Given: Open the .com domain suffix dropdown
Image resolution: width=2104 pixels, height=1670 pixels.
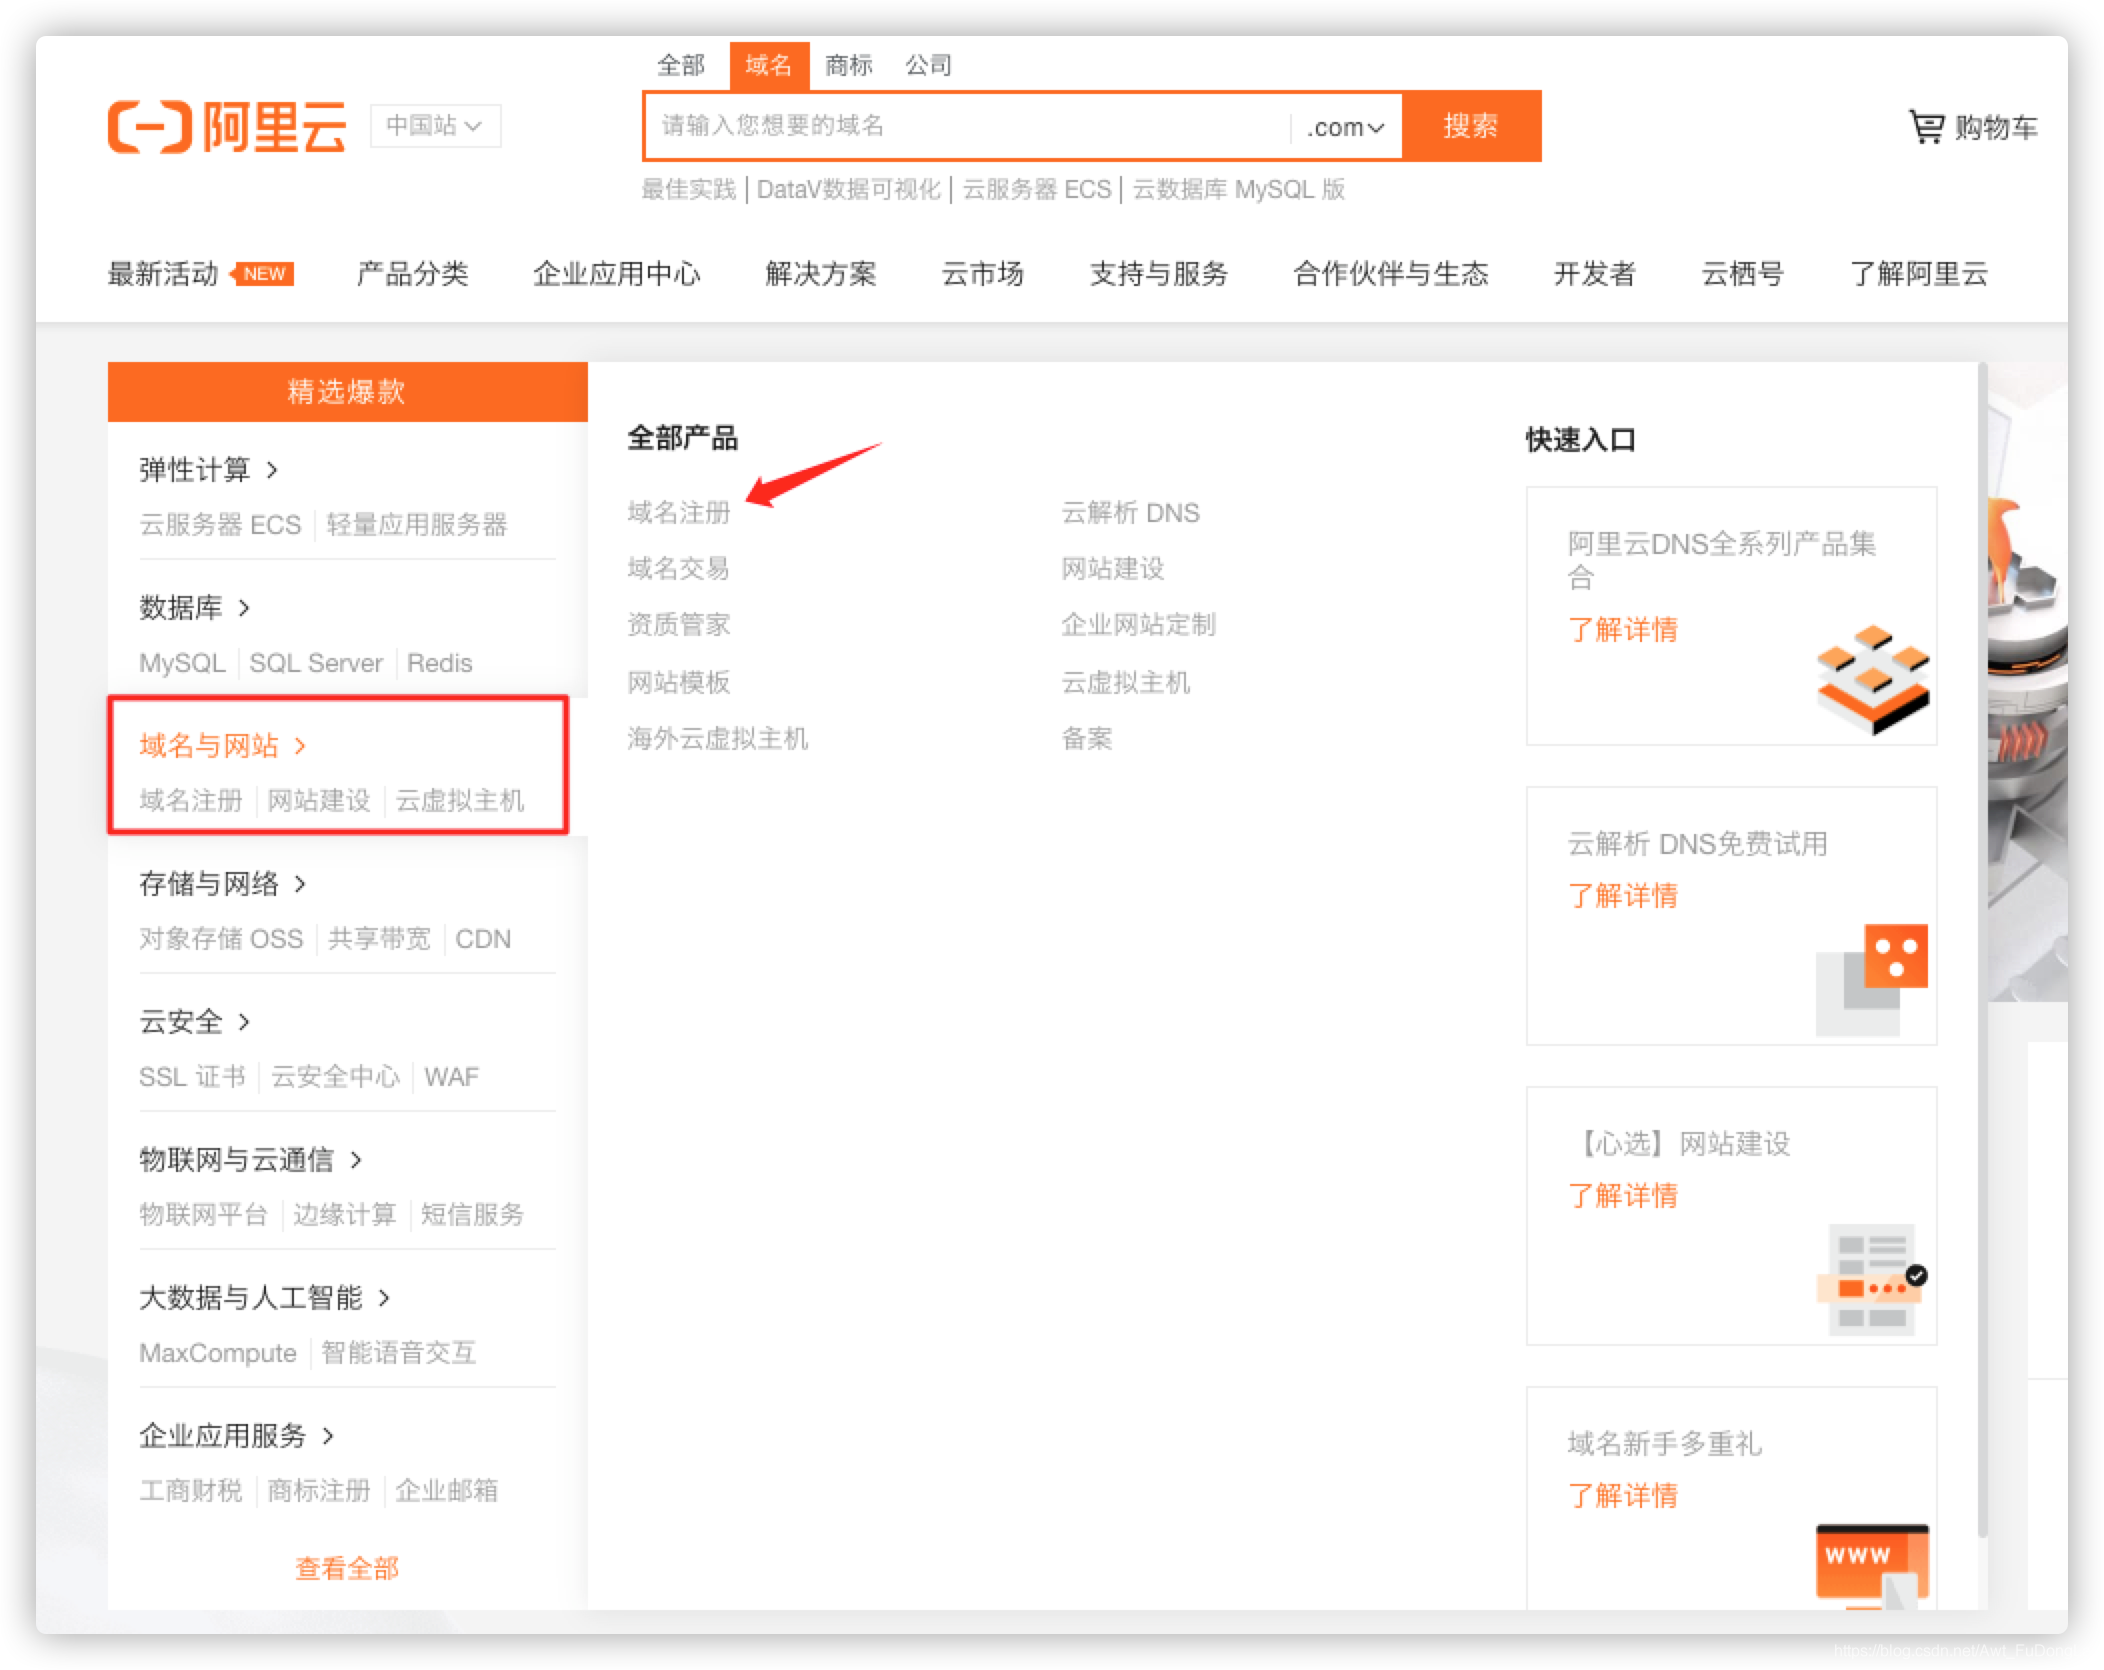Looking at the screenshot, I should (x=1345, y=127).
